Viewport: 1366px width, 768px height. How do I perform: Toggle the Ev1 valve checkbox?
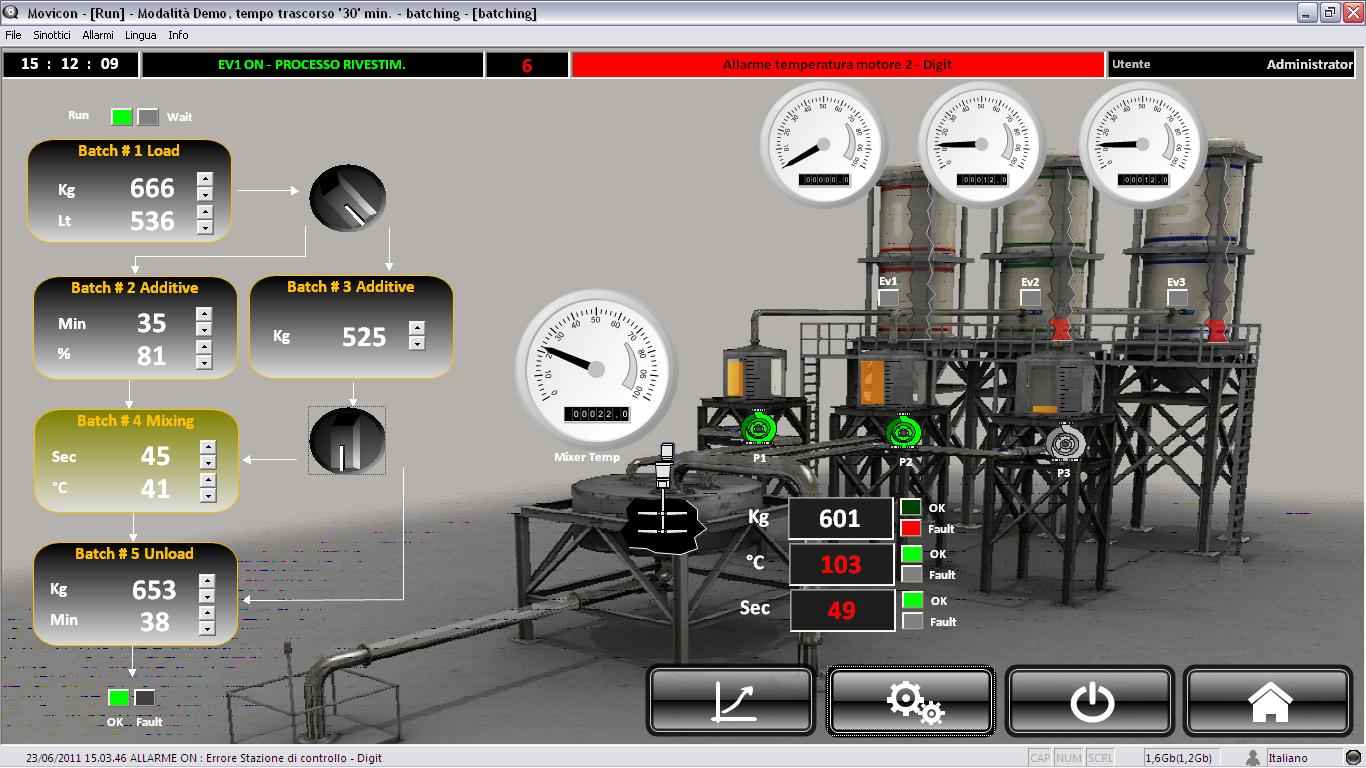click(x=888, y=297)
